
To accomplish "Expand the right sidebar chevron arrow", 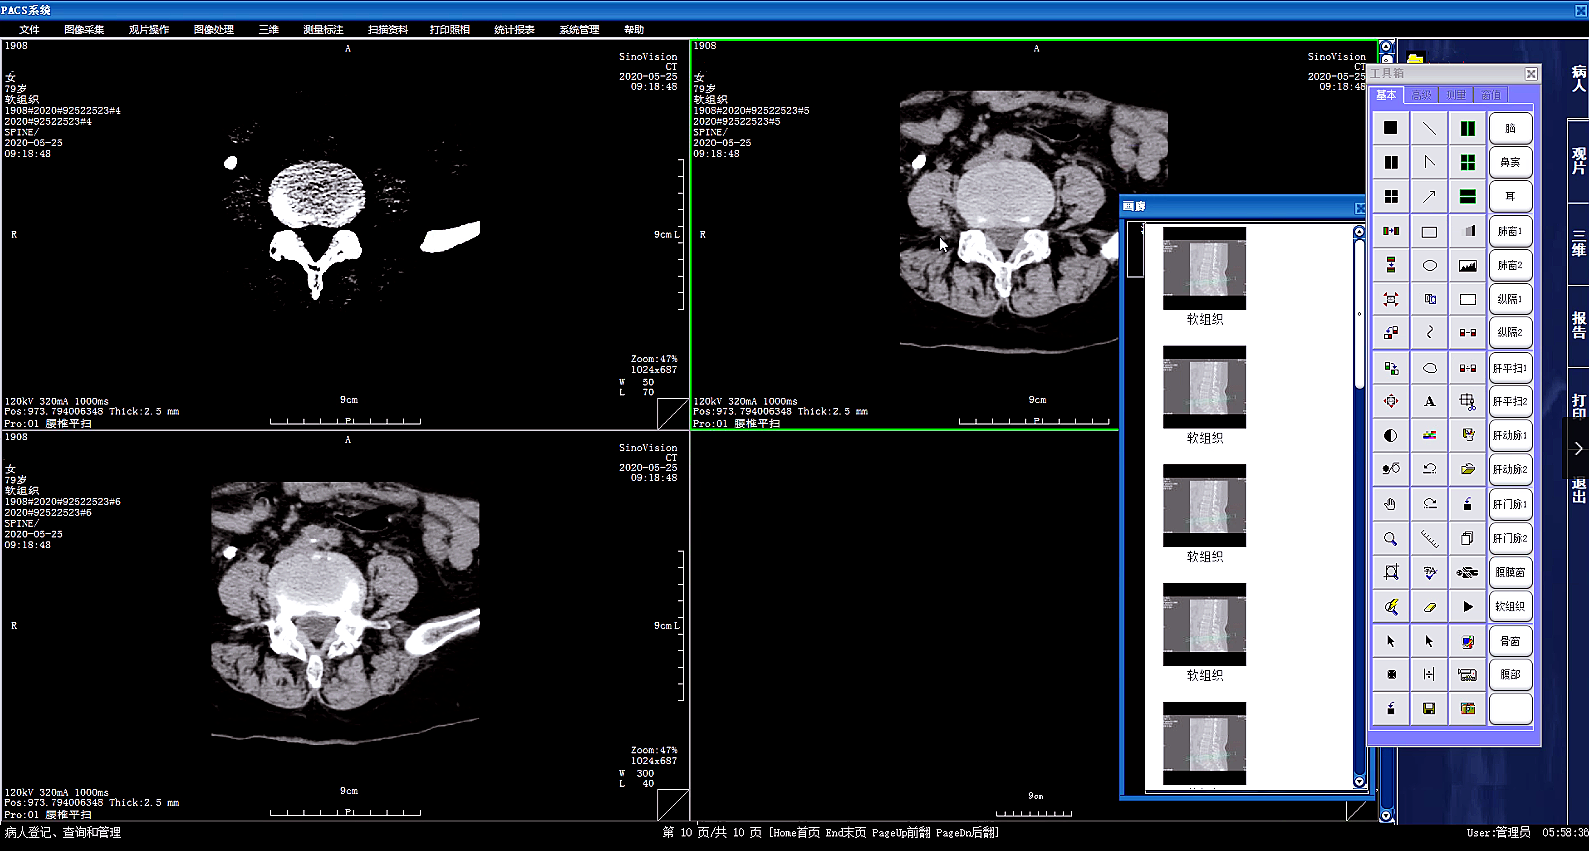I will [x=1578, y=448].
